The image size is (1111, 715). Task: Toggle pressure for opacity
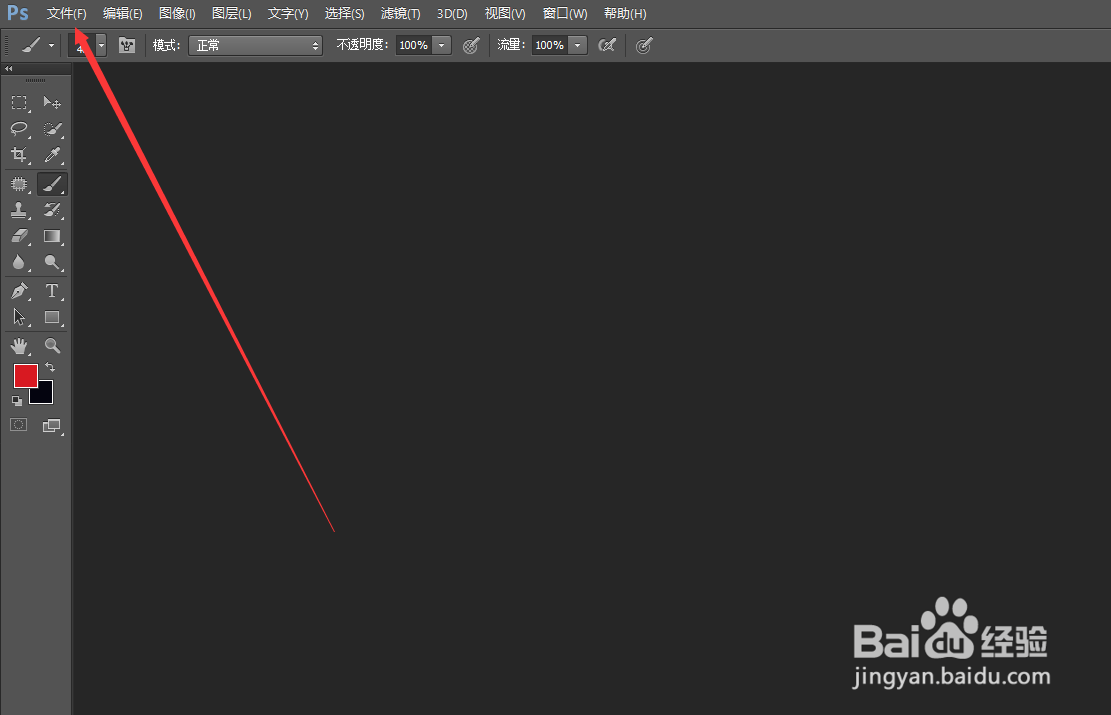pos(471,45)
